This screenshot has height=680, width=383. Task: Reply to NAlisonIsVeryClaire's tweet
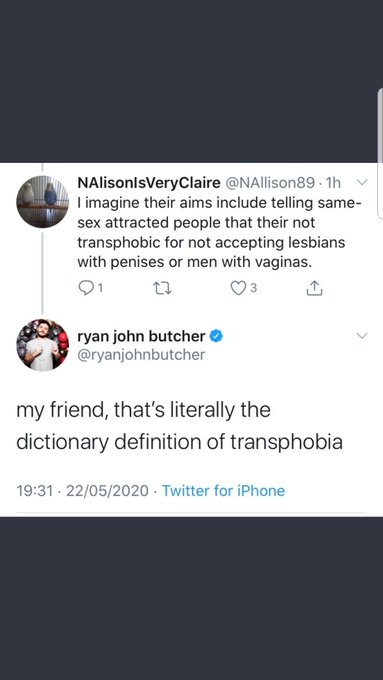click(86, 288)
